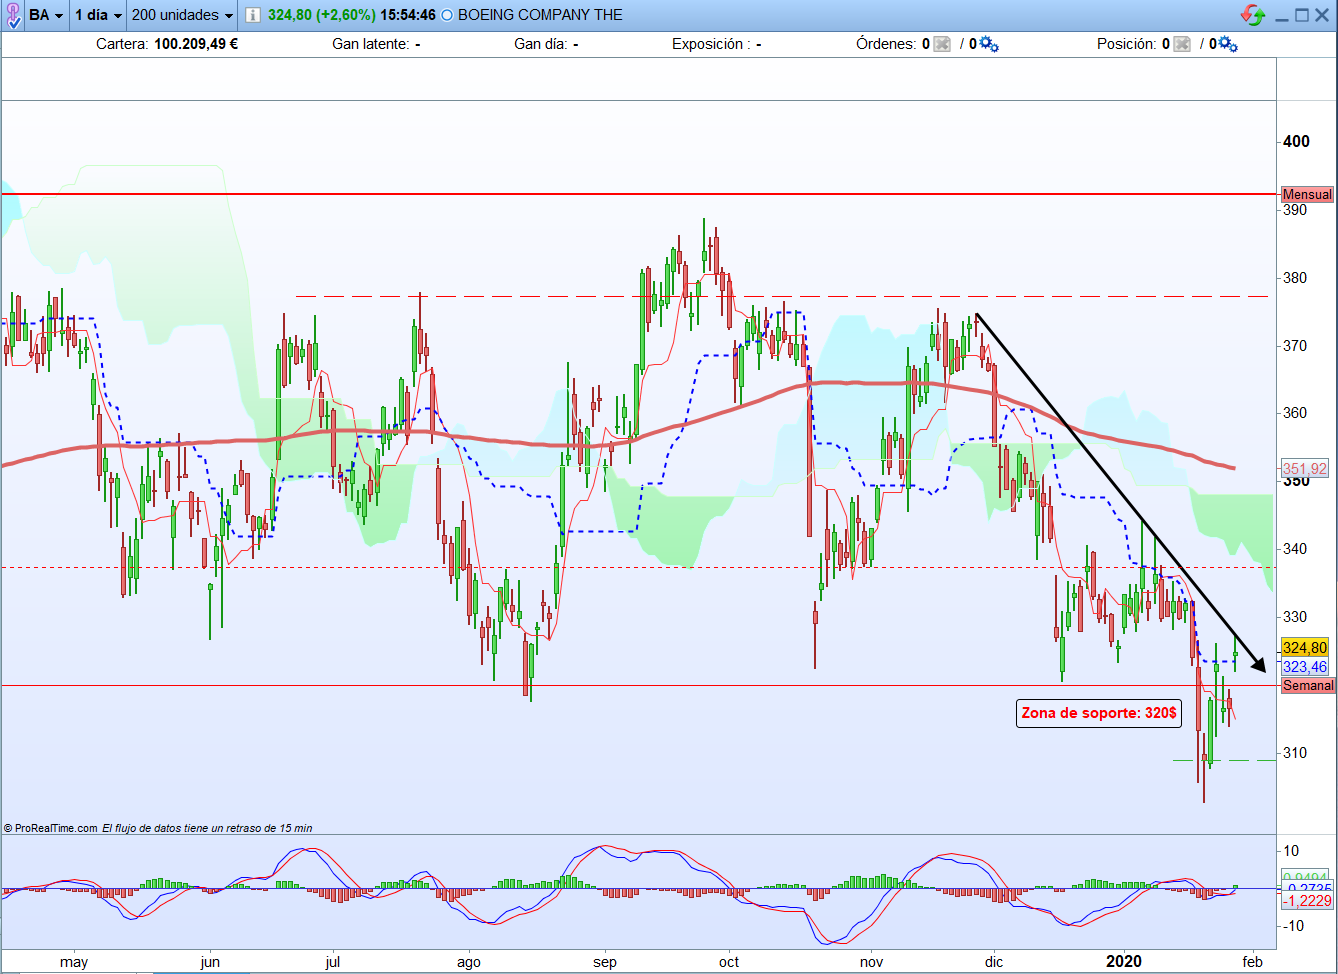Click the 324,80 current price label
The image size is (1338, 974).
click(1304, 648)
